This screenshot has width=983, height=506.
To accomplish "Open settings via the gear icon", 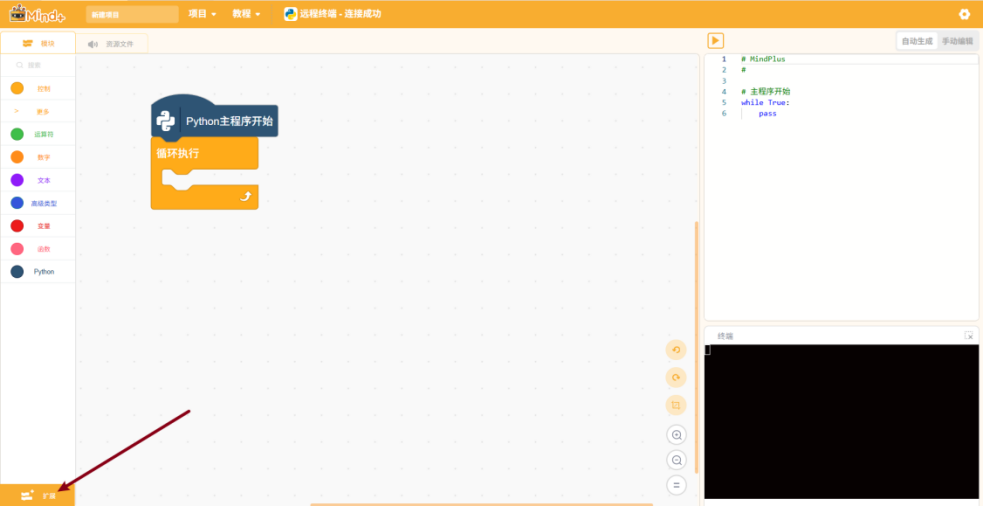I will (x=964, y=14).
